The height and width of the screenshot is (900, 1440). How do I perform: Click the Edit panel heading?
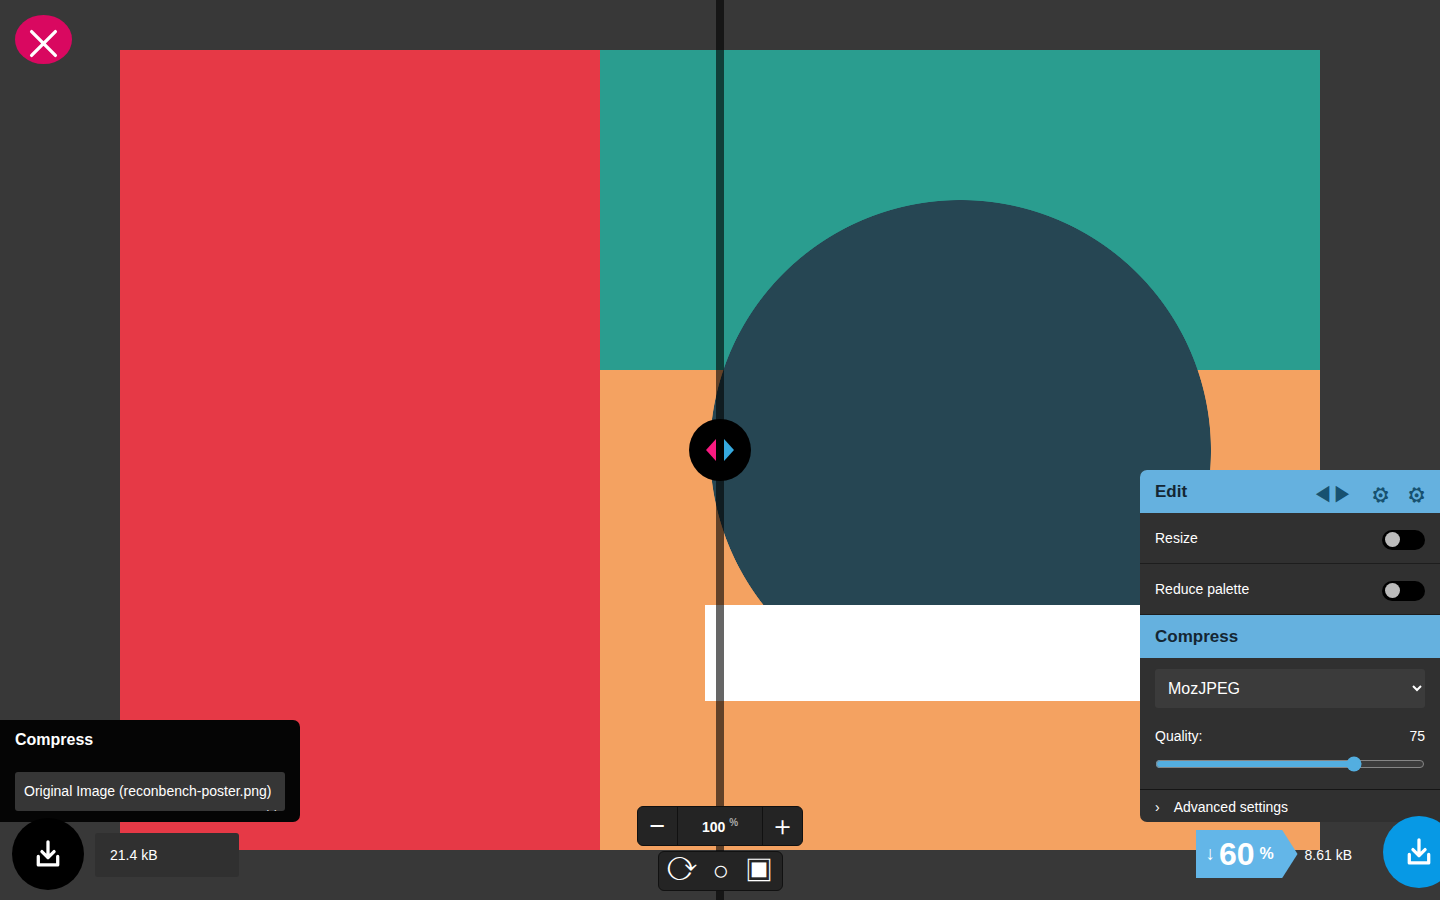(x=1171, y=492)
